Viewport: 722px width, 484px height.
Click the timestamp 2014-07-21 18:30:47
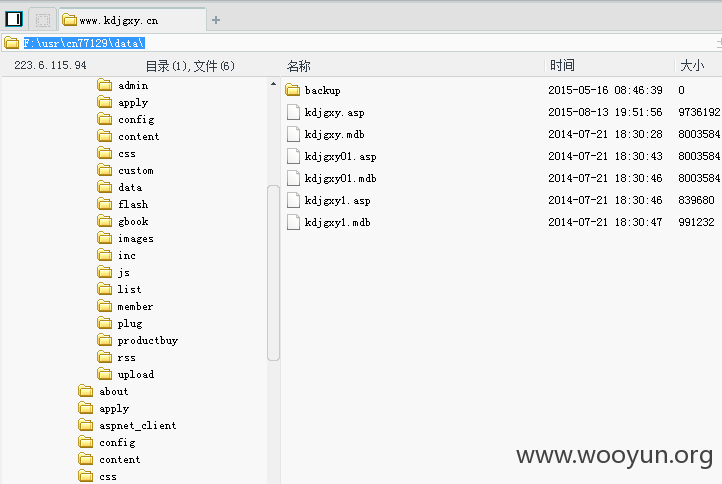605,222
